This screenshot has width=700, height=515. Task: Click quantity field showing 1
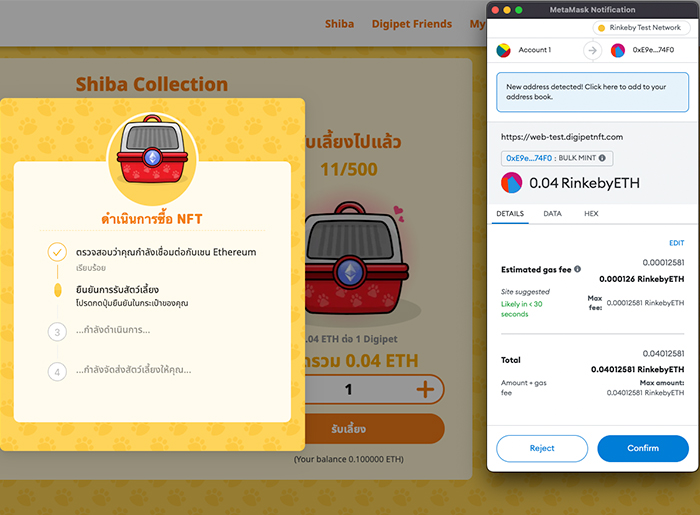coord(349,389)
